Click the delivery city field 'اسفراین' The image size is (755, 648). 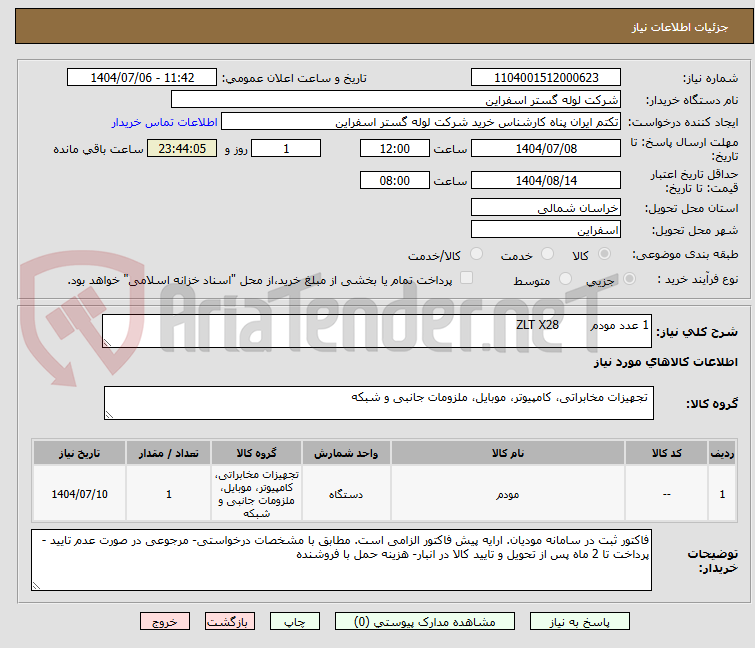546,230
